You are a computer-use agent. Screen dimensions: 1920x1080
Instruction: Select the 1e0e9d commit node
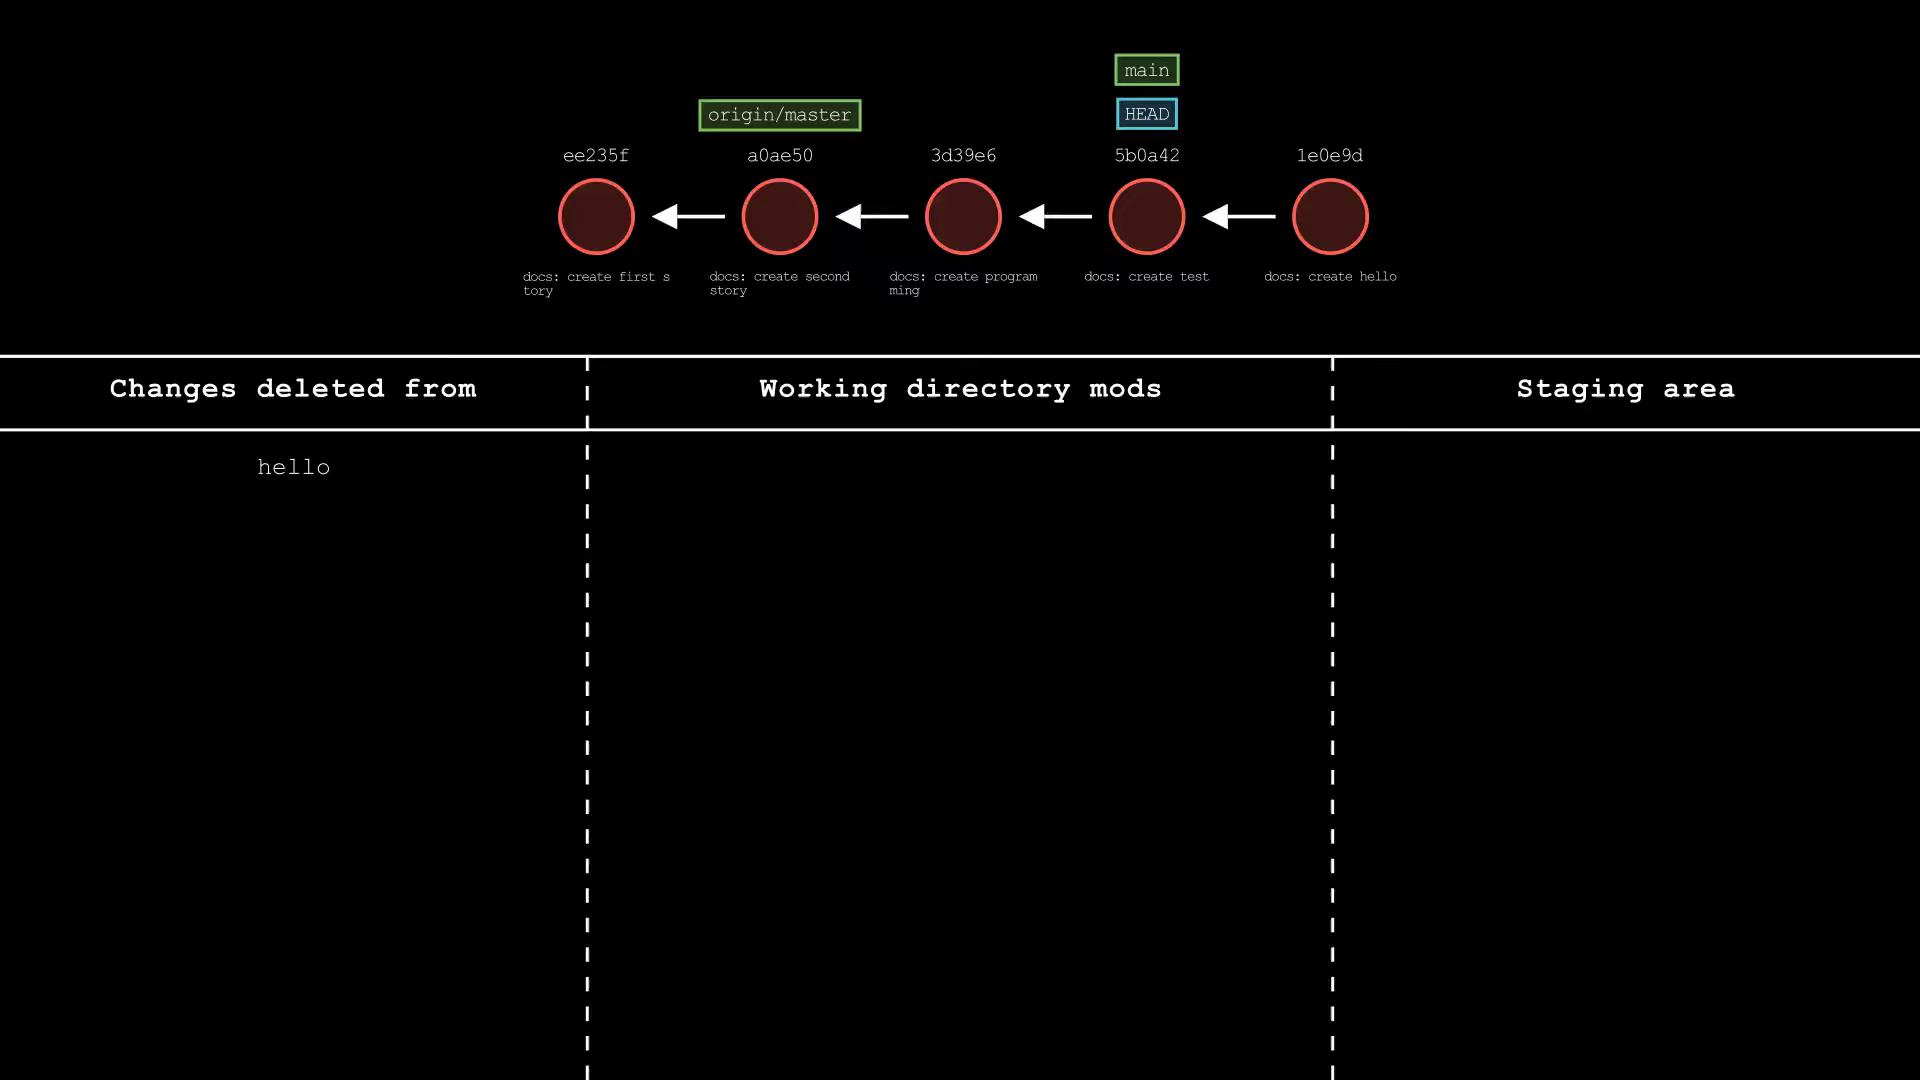[x=1330, y=216]
